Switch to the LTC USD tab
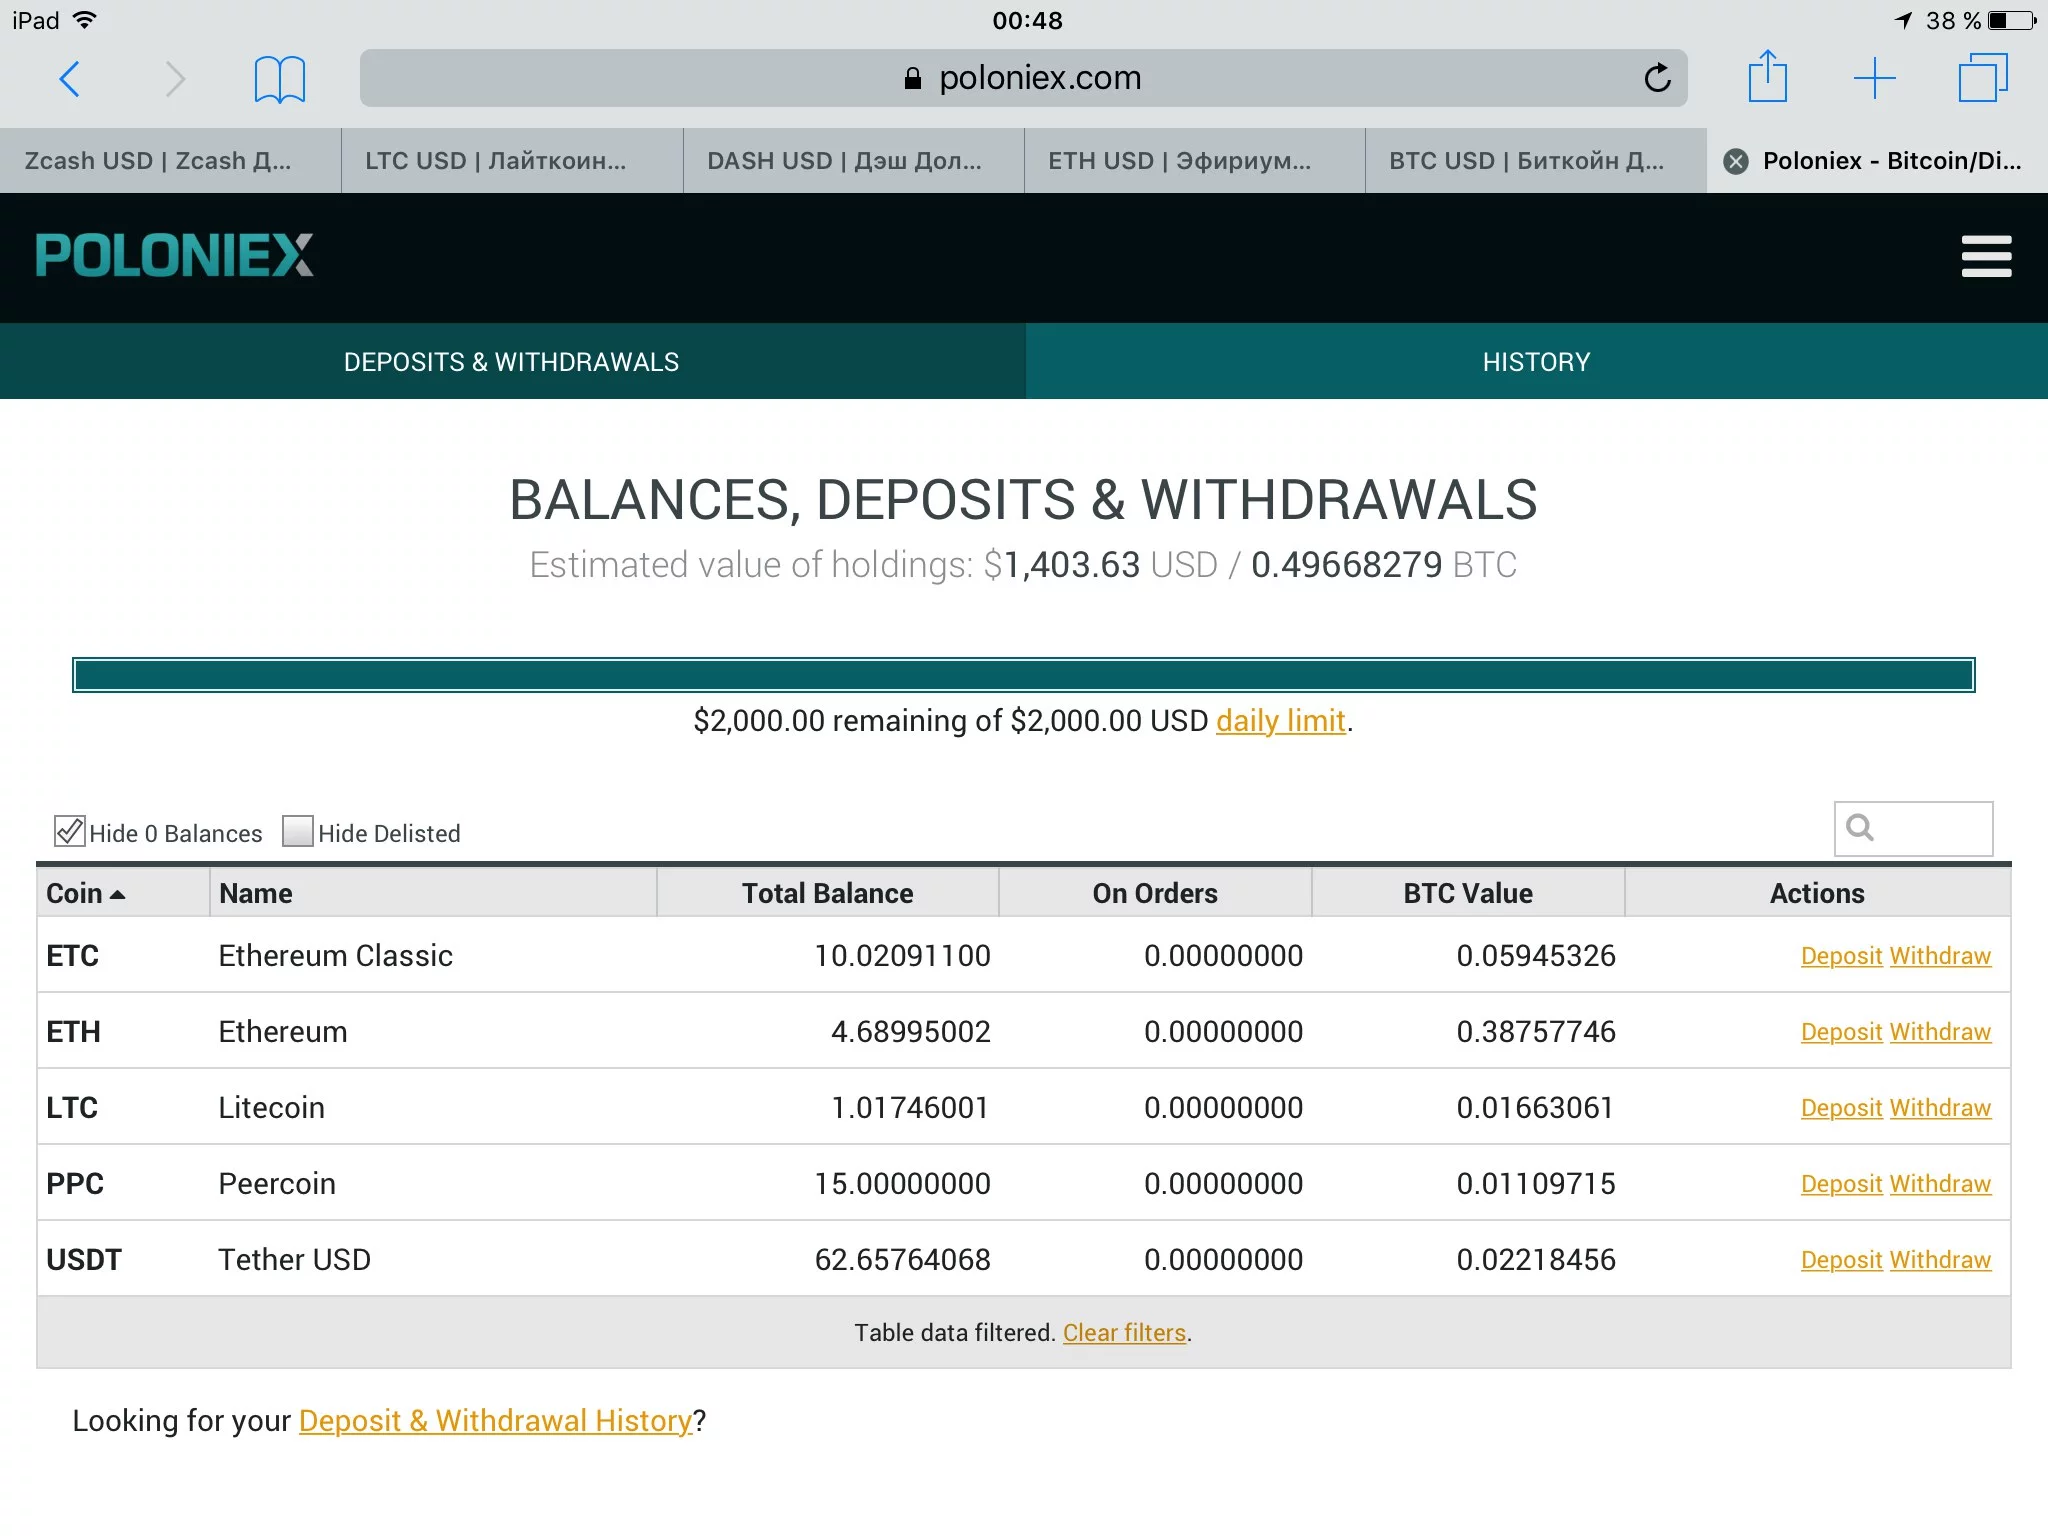2048x1536 pixels. 512,161
